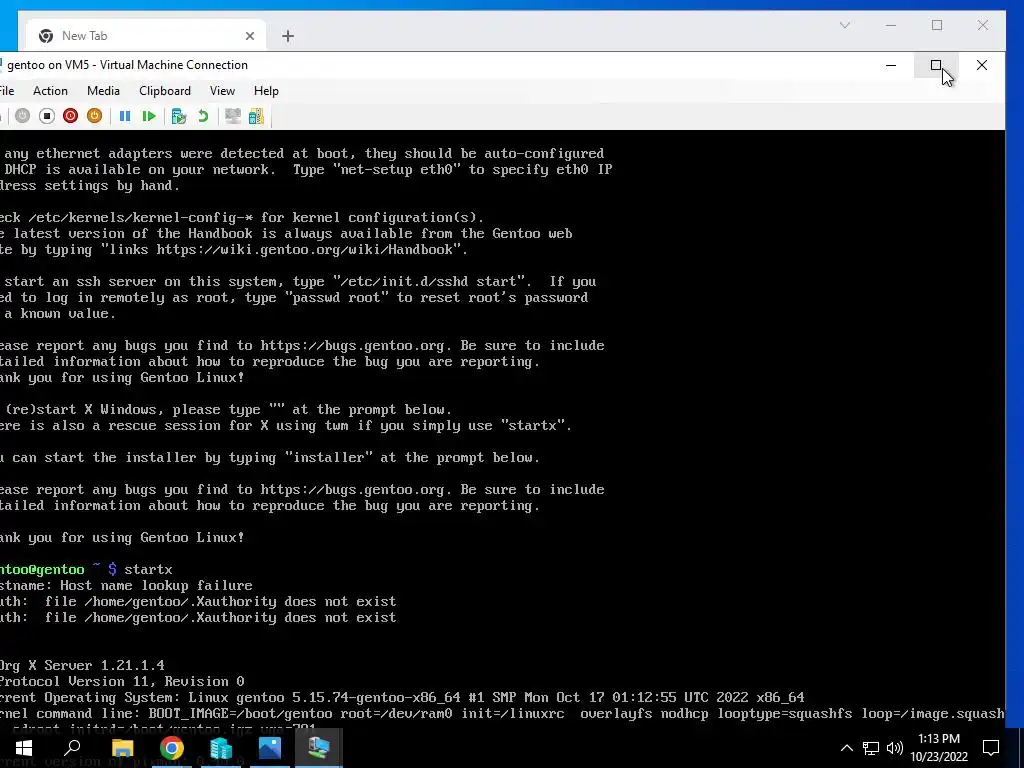Switch to Google Chrome on the taskbar
1024x768 pixels.
(x=172, y=748)
